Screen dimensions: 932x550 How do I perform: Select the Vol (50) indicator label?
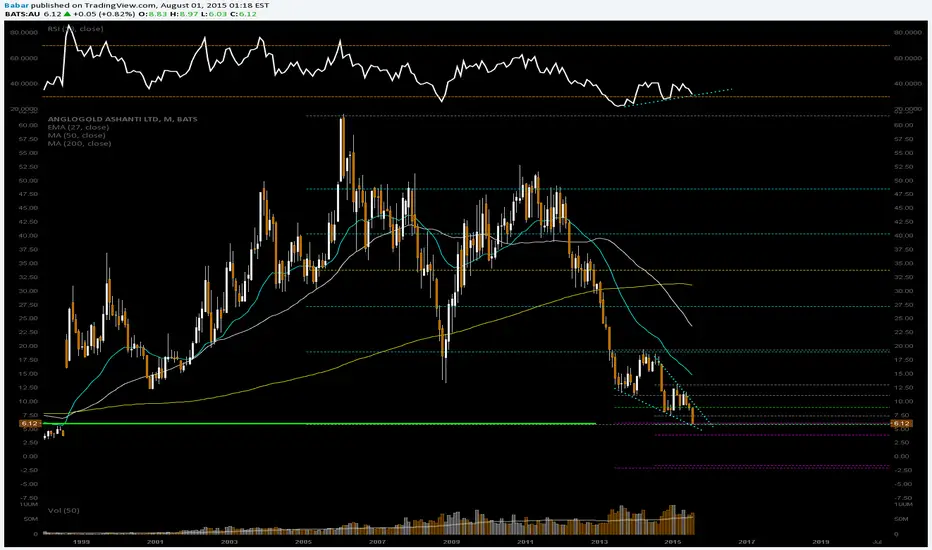[x=64, y=510]
